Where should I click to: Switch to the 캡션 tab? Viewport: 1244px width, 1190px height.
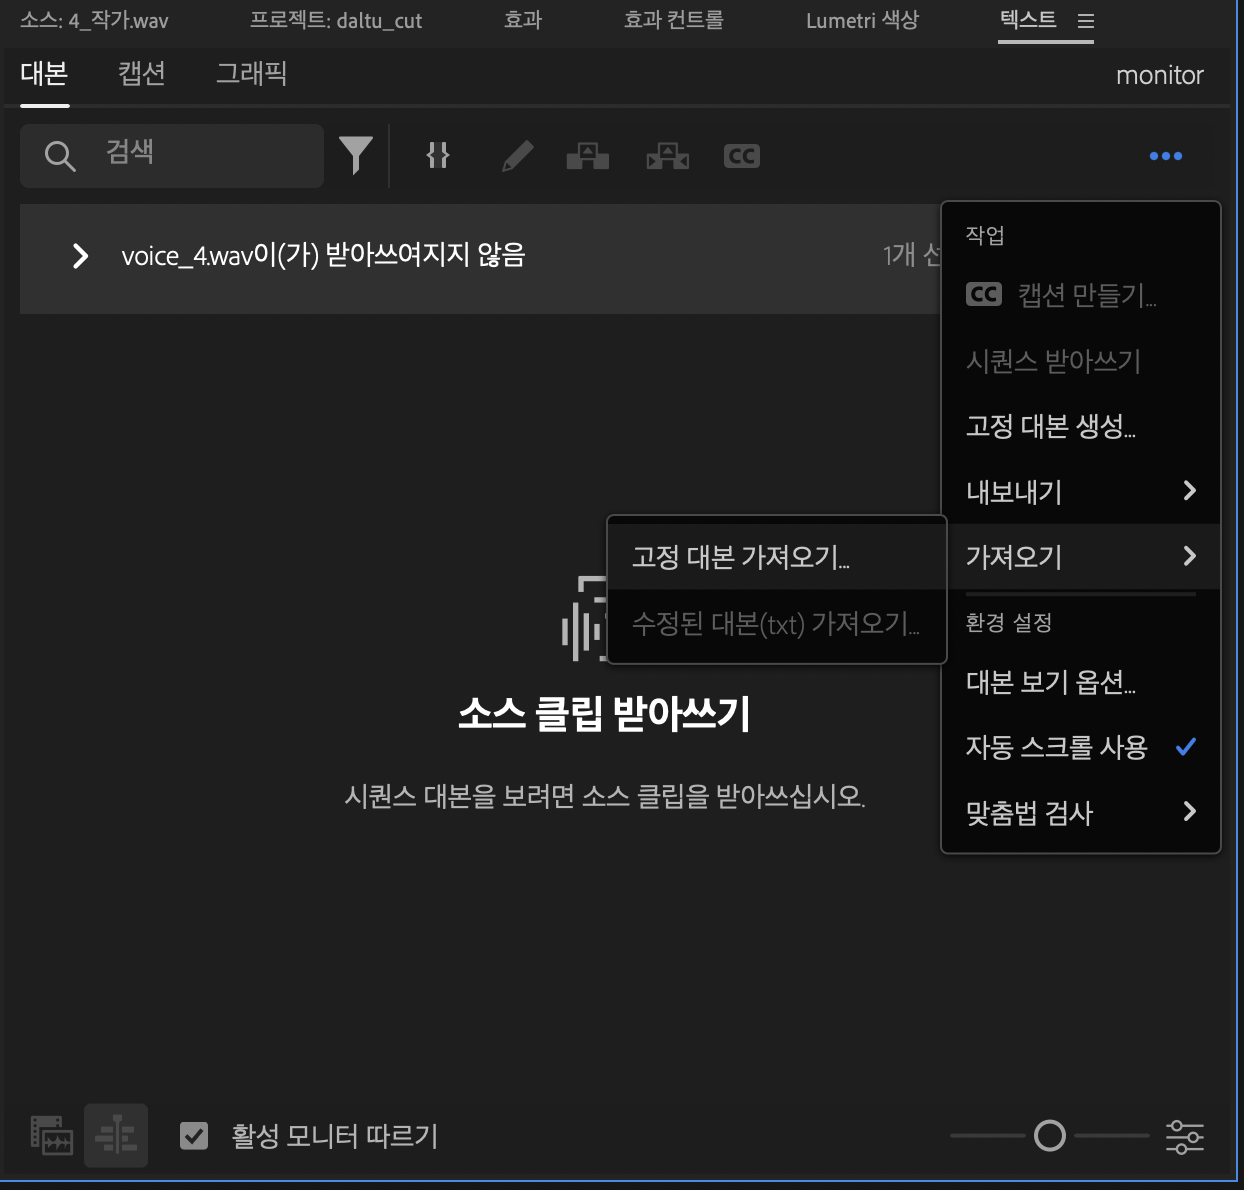coord(140,74)
